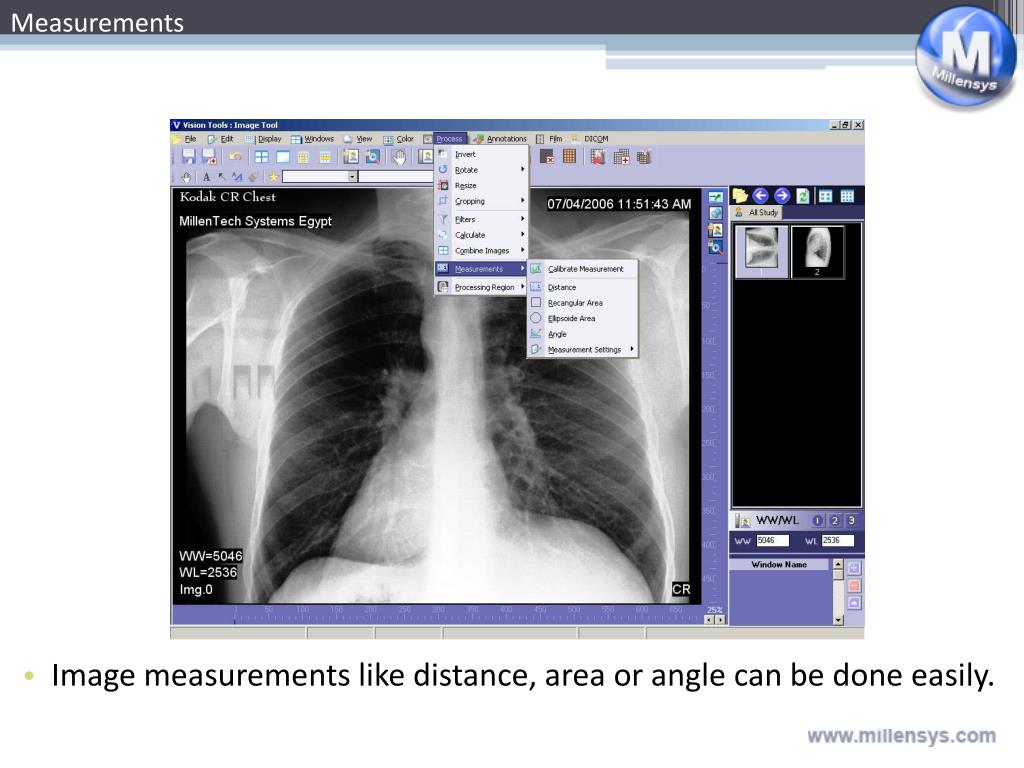This screenshot has width=1024, height=768.
Task: Click the Undo arrow toolbar icon
Action: pos(236,157)
